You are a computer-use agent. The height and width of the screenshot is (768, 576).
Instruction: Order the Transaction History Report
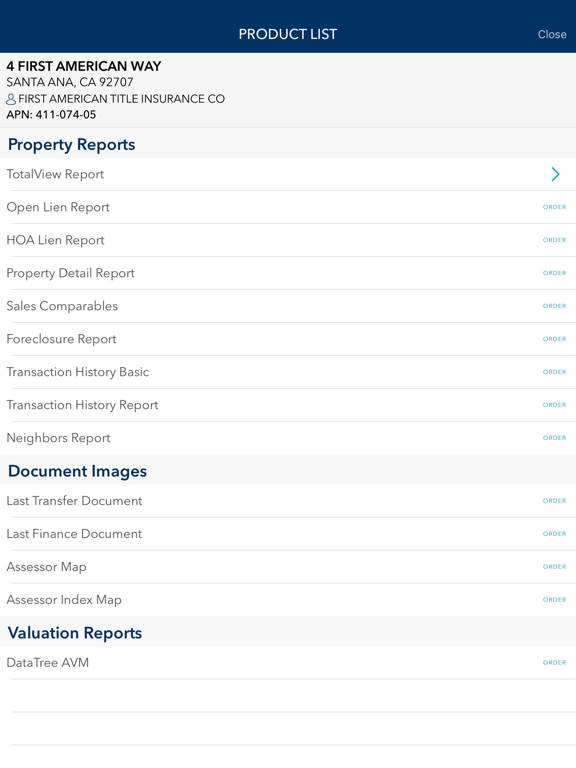click(554, 405)
